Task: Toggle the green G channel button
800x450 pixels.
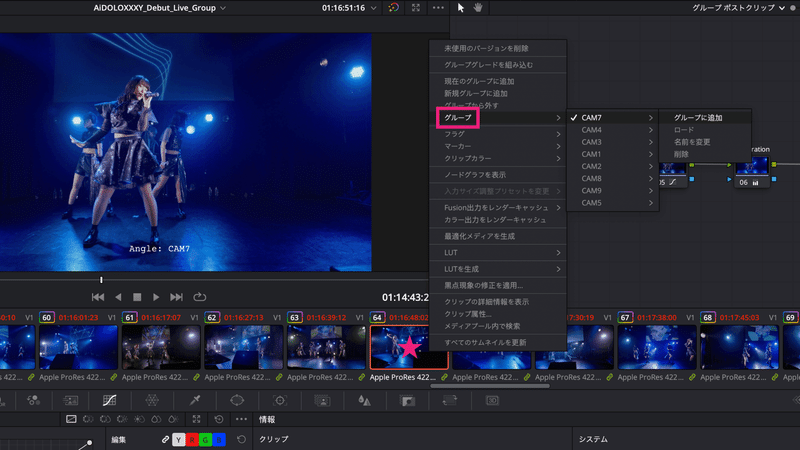Action: coord(205,439)
